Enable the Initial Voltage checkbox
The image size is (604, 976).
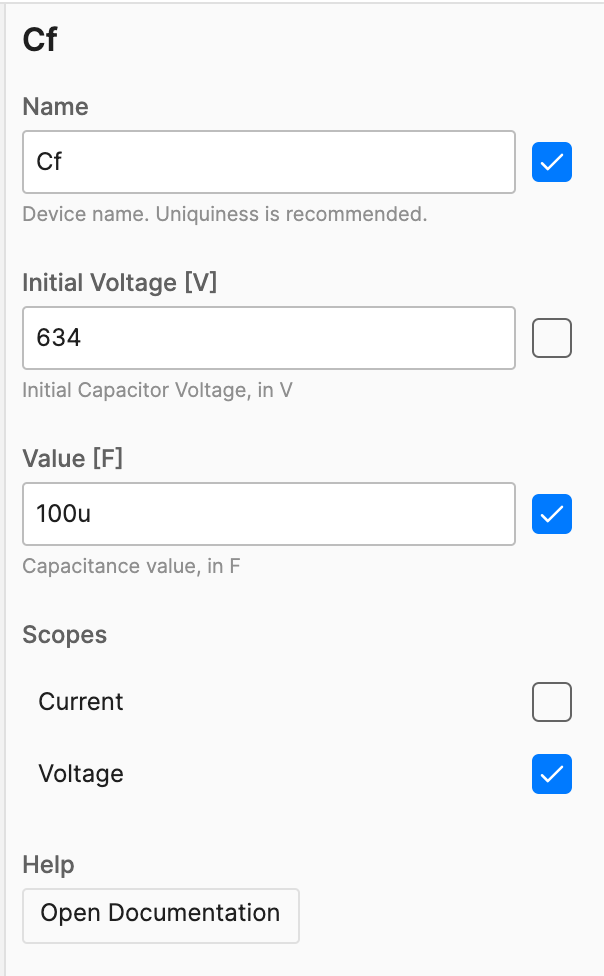pos(551,338)
